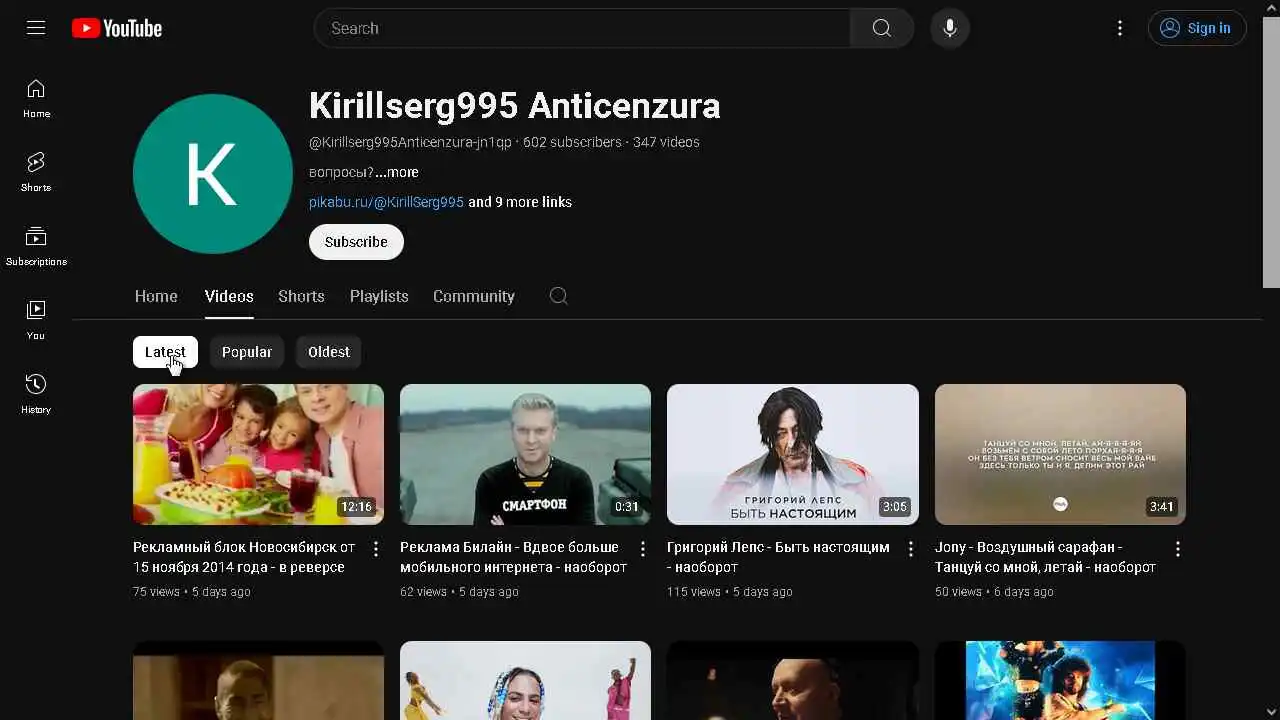Select the Videos tab
Screen dimensions: 1280x720
[229, 296]
